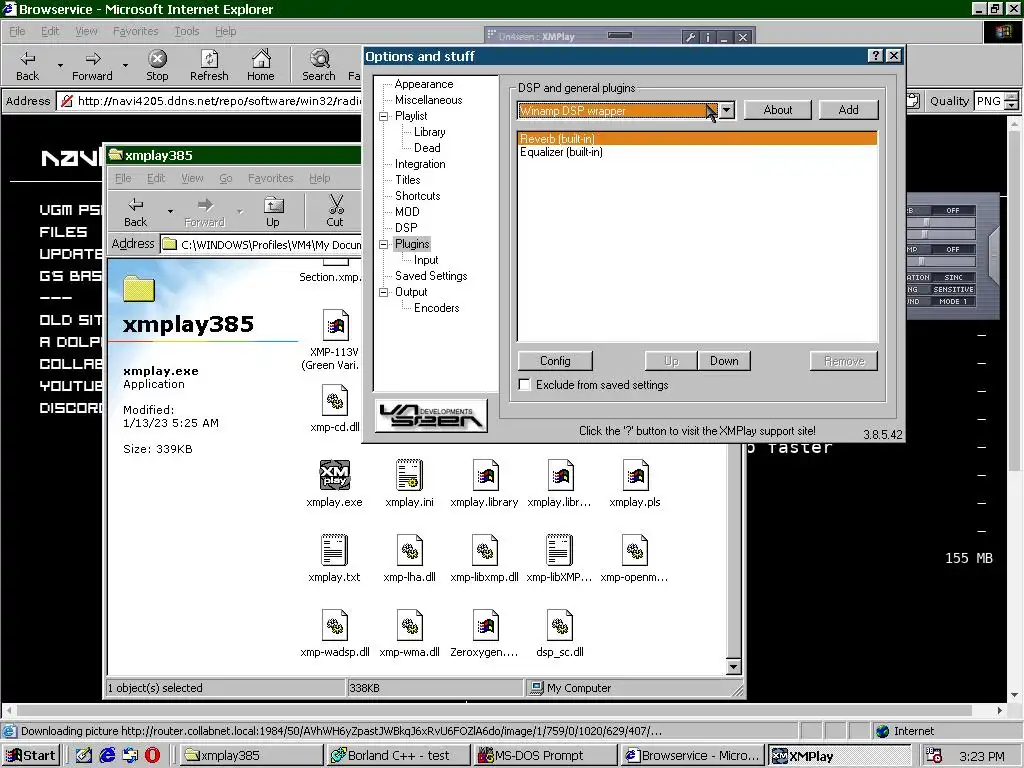This screenshot has width=1024, height=768.
Task: Collapse the Output tree node
Action: [384, 293]
